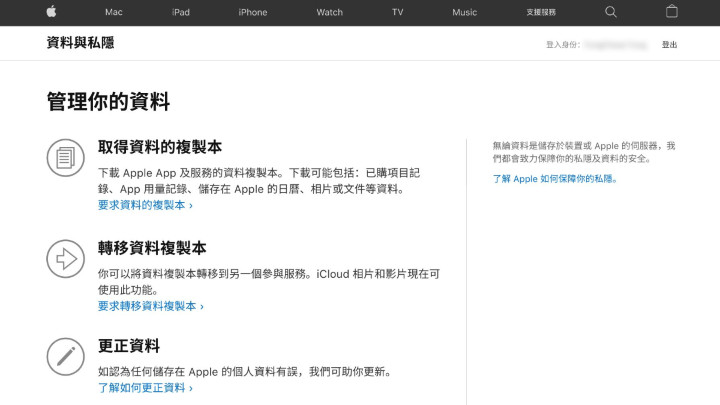The image size is (720, 405).
Task: Click the 更正資料 heading
Action: click(x=129, y=346)
